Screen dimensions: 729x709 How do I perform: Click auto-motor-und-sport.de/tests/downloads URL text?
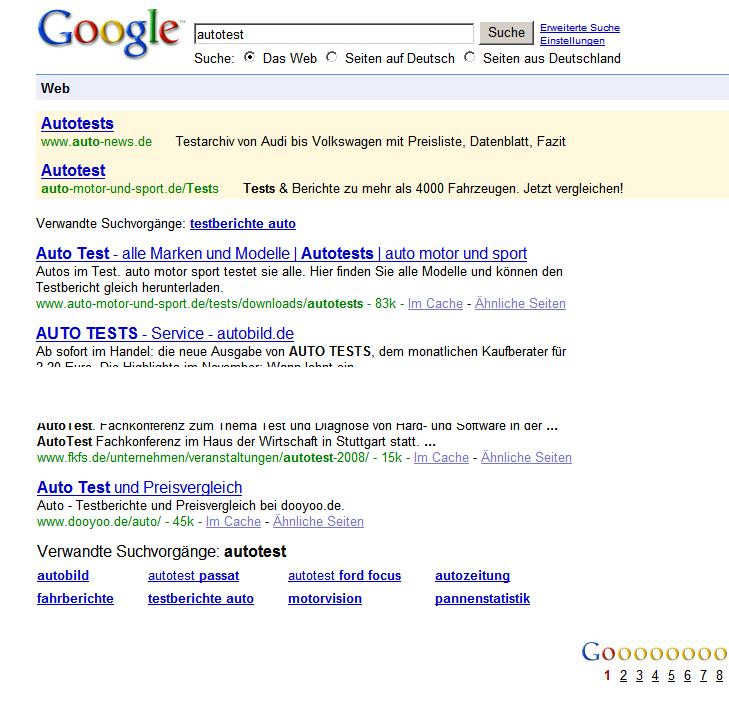(199, 304)
